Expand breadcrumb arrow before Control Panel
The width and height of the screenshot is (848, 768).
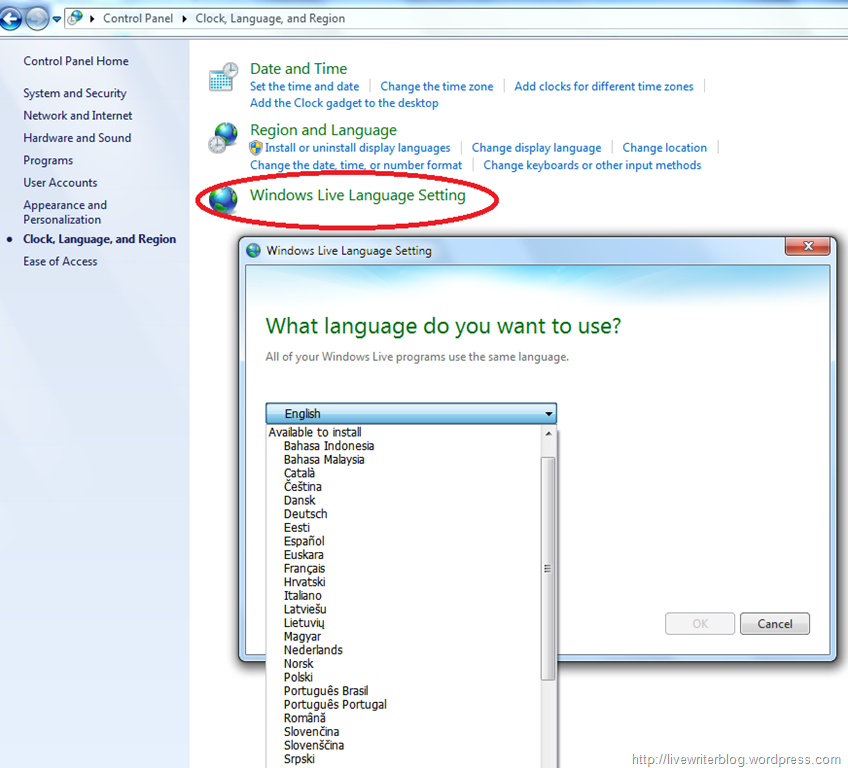92,19
